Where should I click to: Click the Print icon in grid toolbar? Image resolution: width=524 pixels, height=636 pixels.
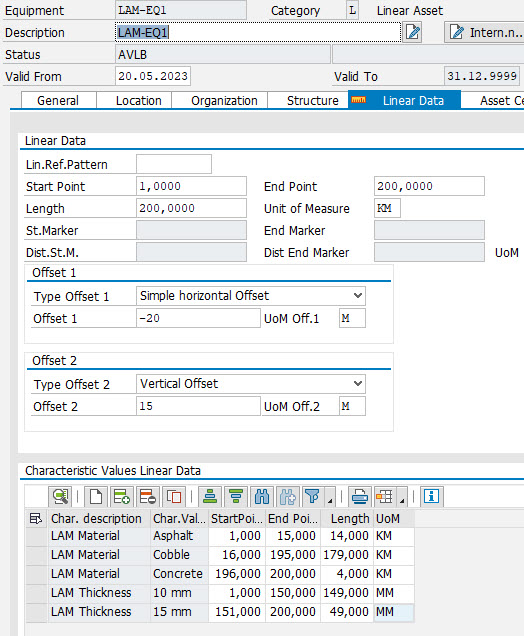[360, 496]
